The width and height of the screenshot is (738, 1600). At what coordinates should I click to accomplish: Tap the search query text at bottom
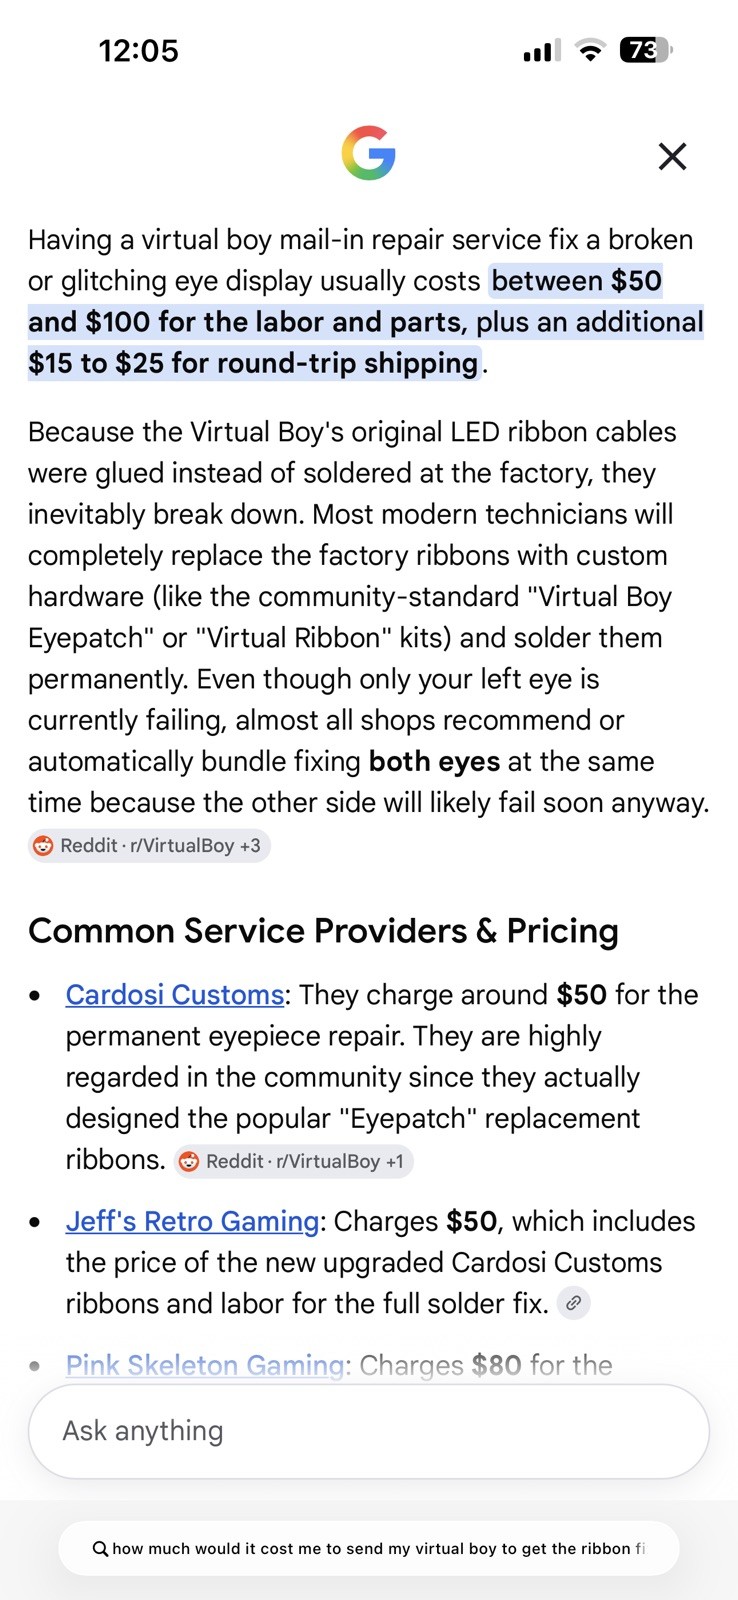coord(378,1549)
